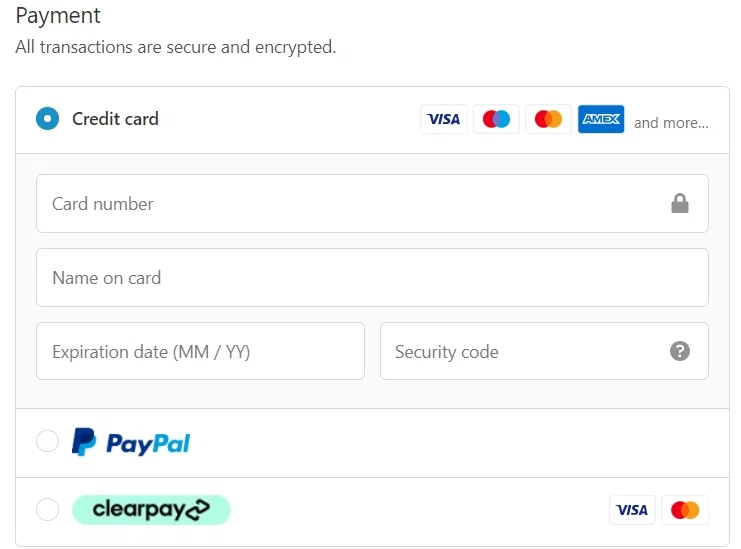Focus the Expiration date field
Screen dimensions: 741x549
click(200, 351)
